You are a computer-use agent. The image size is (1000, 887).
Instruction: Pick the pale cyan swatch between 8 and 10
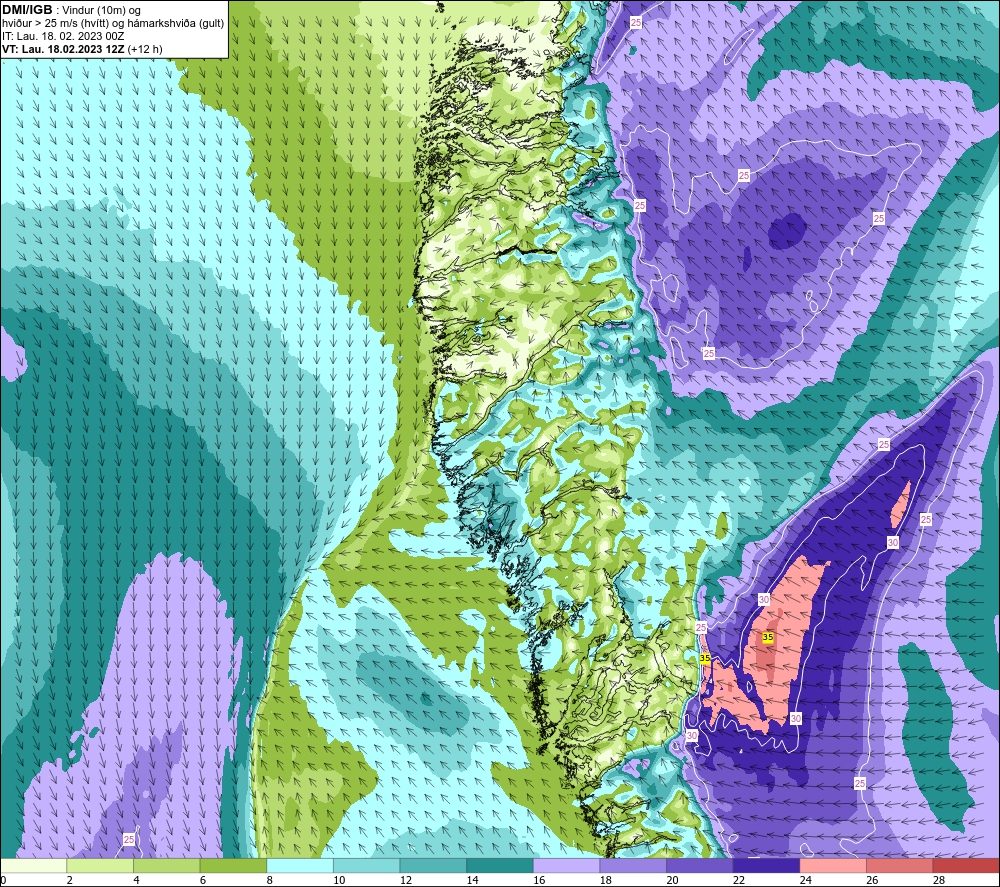click(x=300, y=865)
